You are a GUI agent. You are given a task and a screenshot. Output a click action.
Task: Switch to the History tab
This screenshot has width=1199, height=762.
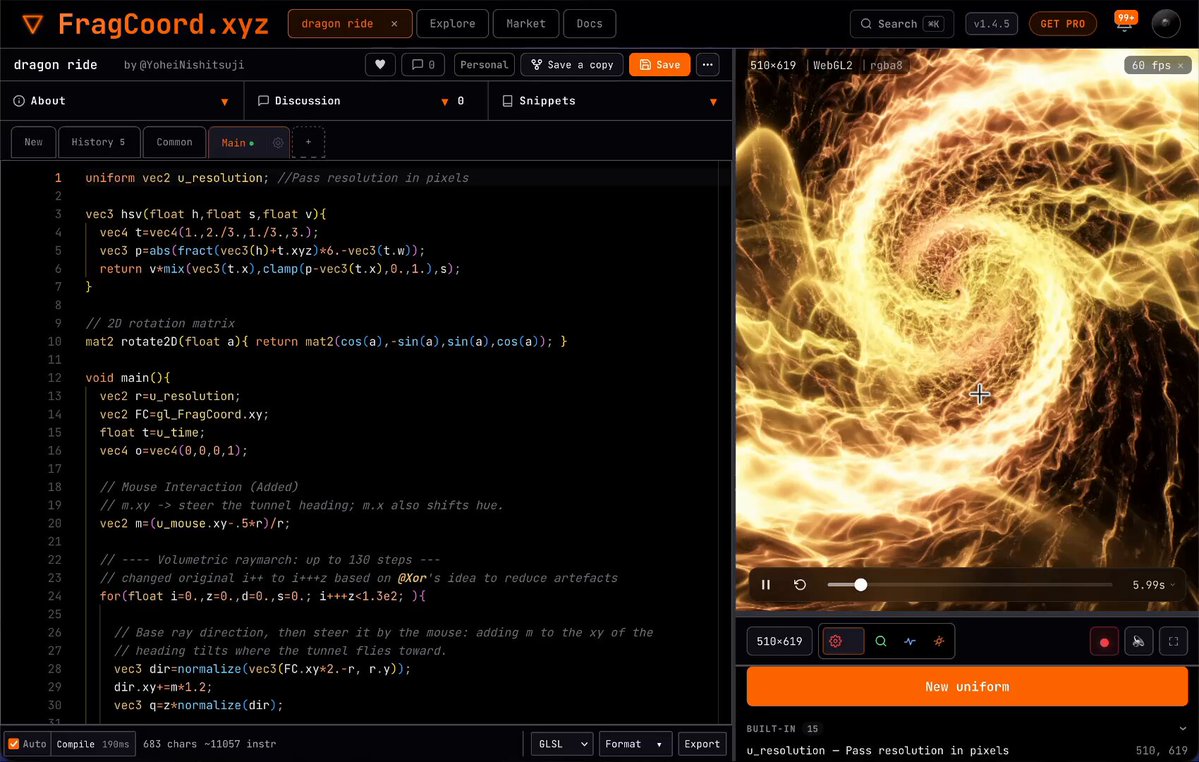click(x=98, y=142)
